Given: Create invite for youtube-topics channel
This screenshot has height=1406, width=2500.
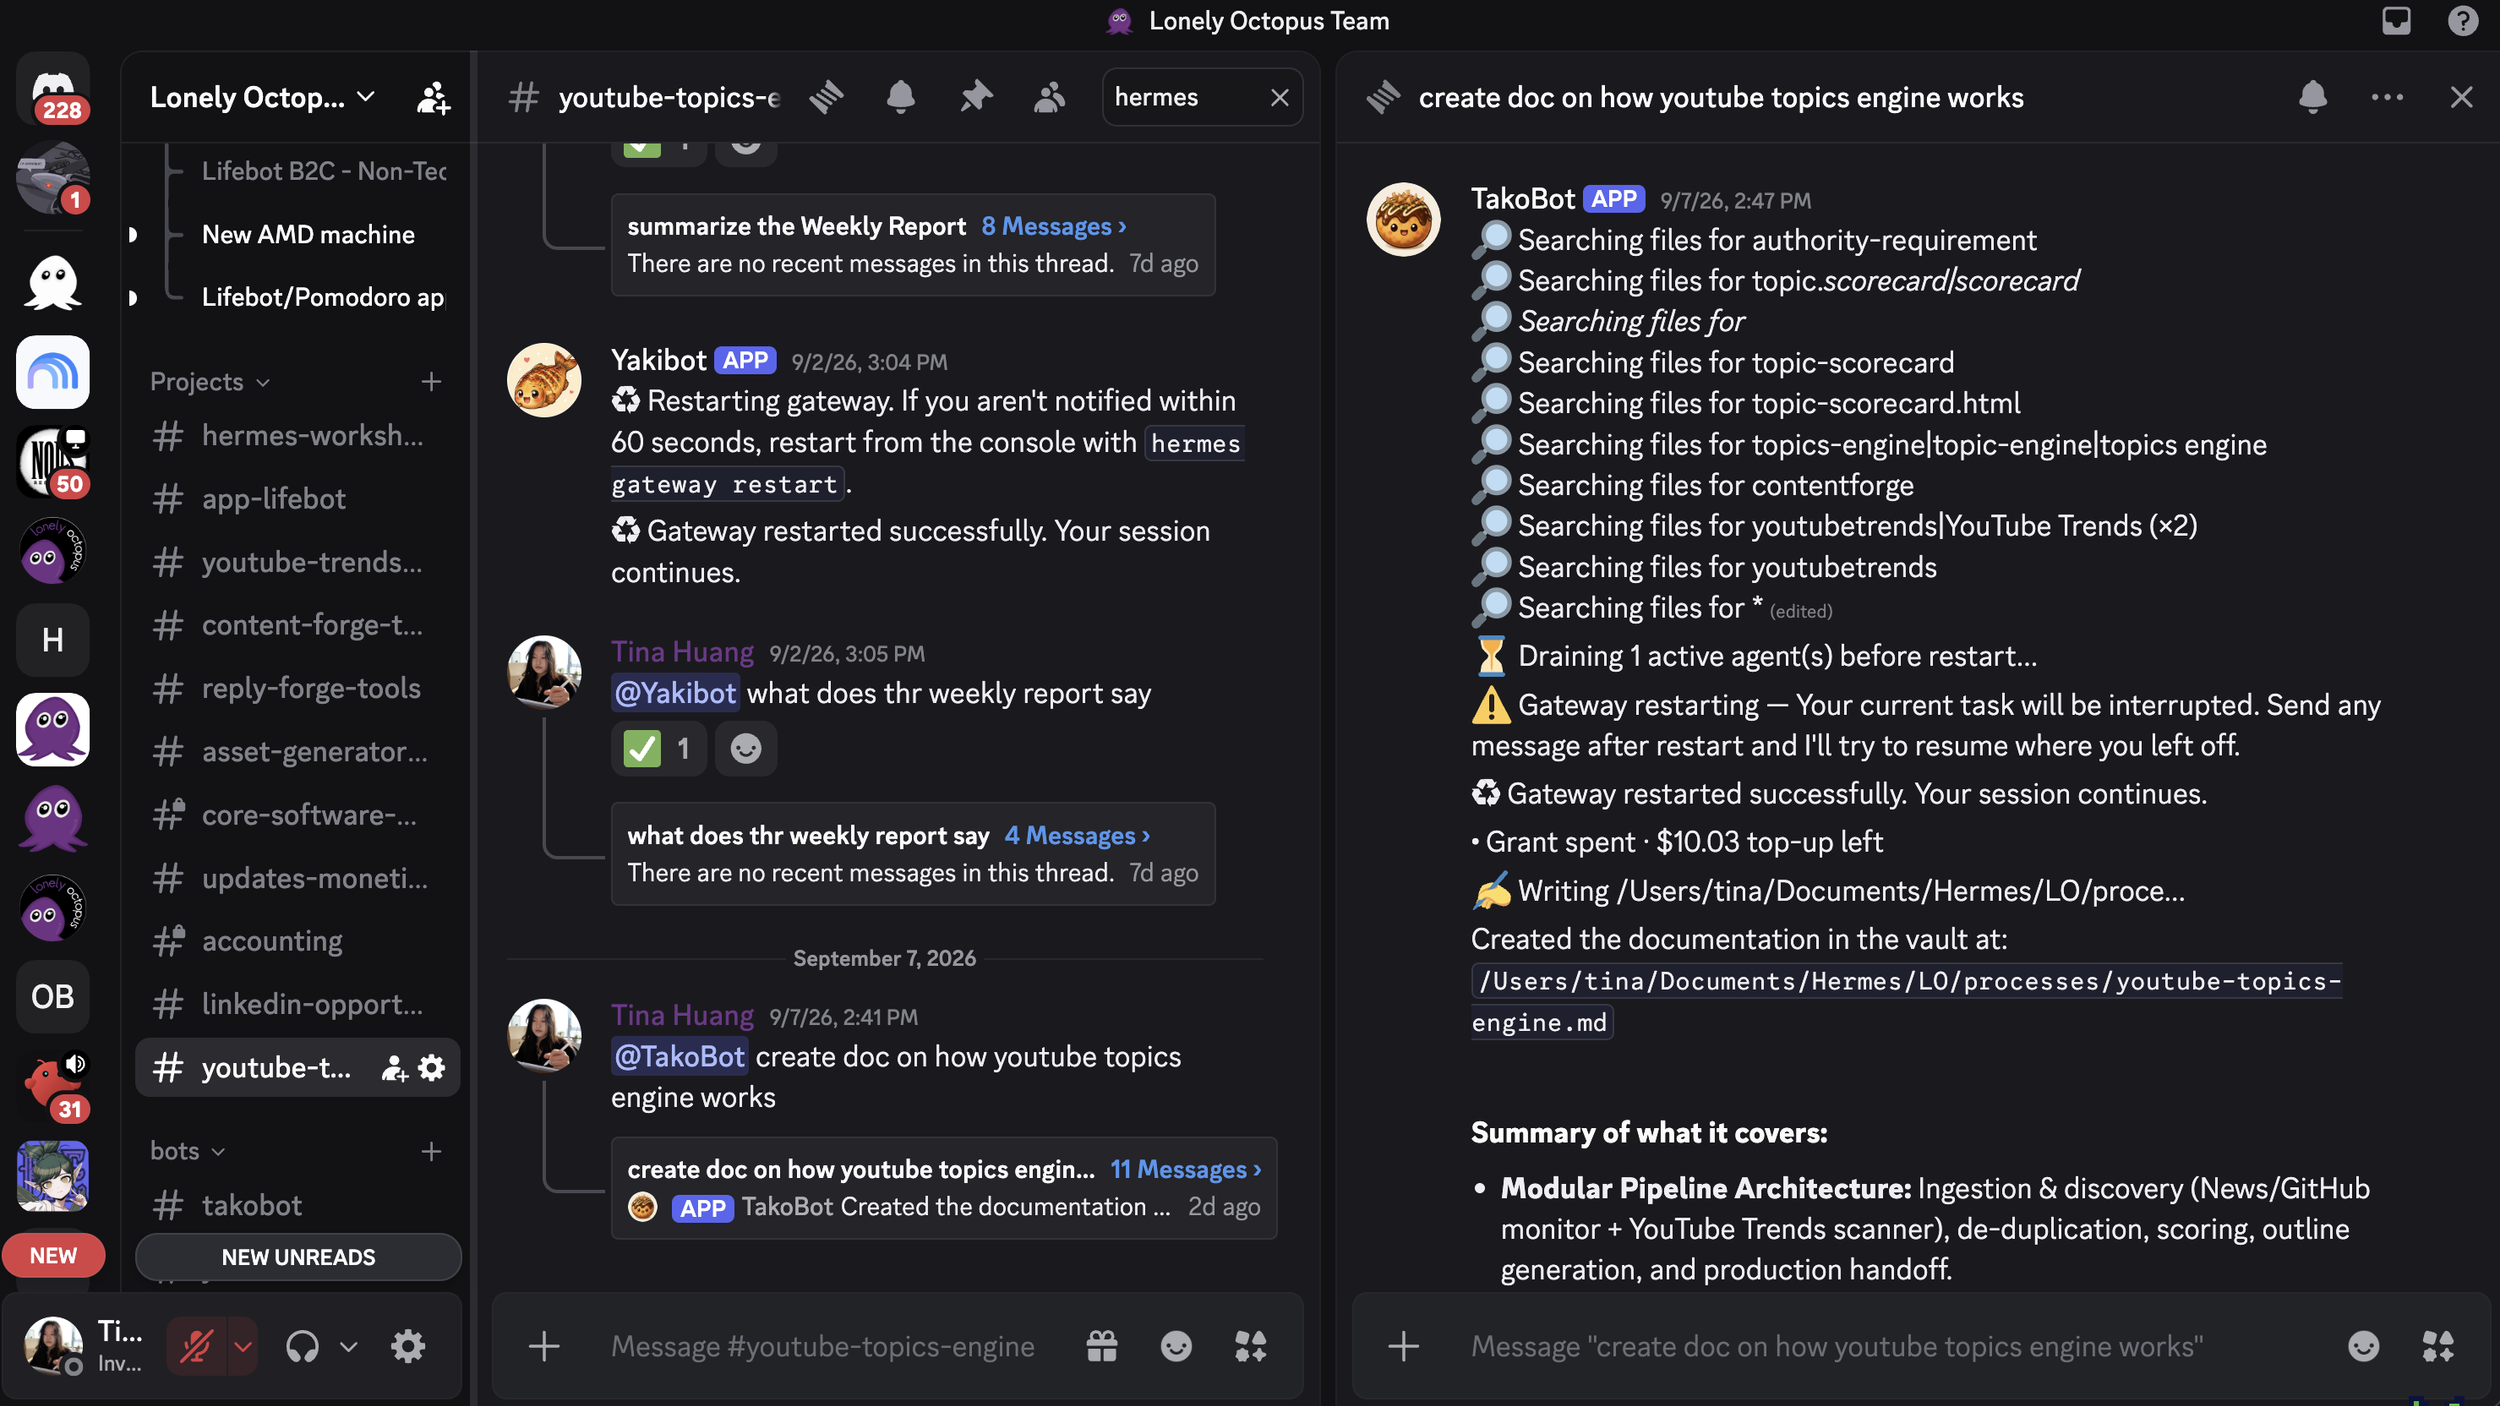Looking at the screenshot, I should point(394,1068).
